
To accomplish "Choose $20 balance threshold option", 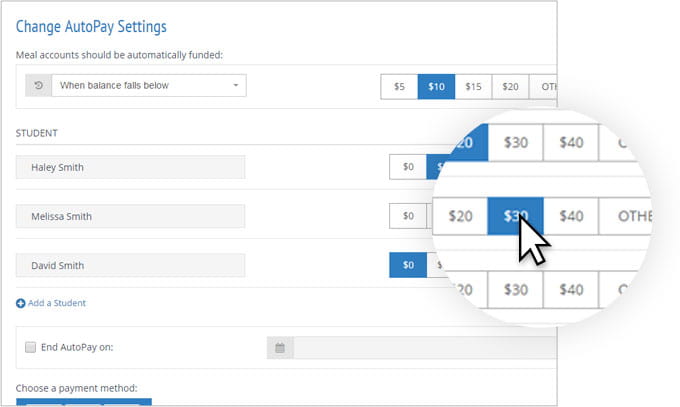I will tap(510, 87).
